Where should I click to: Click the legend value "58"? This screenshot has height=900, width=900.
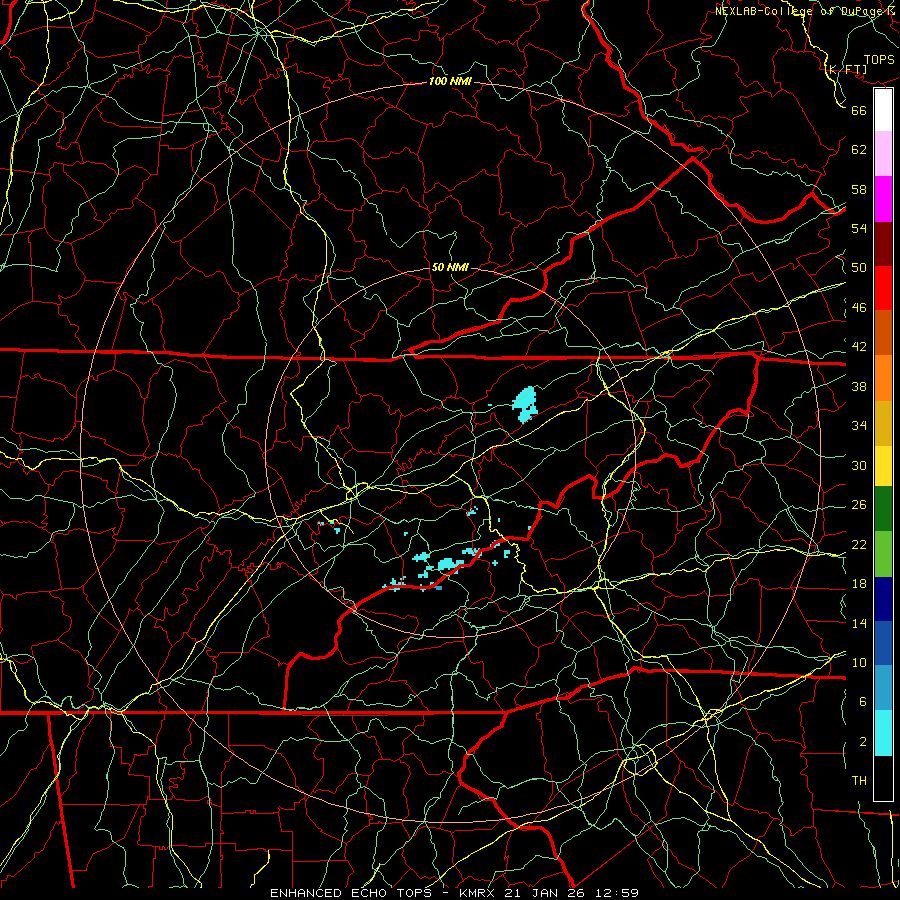pyautogui.click(x=859, y=189)
